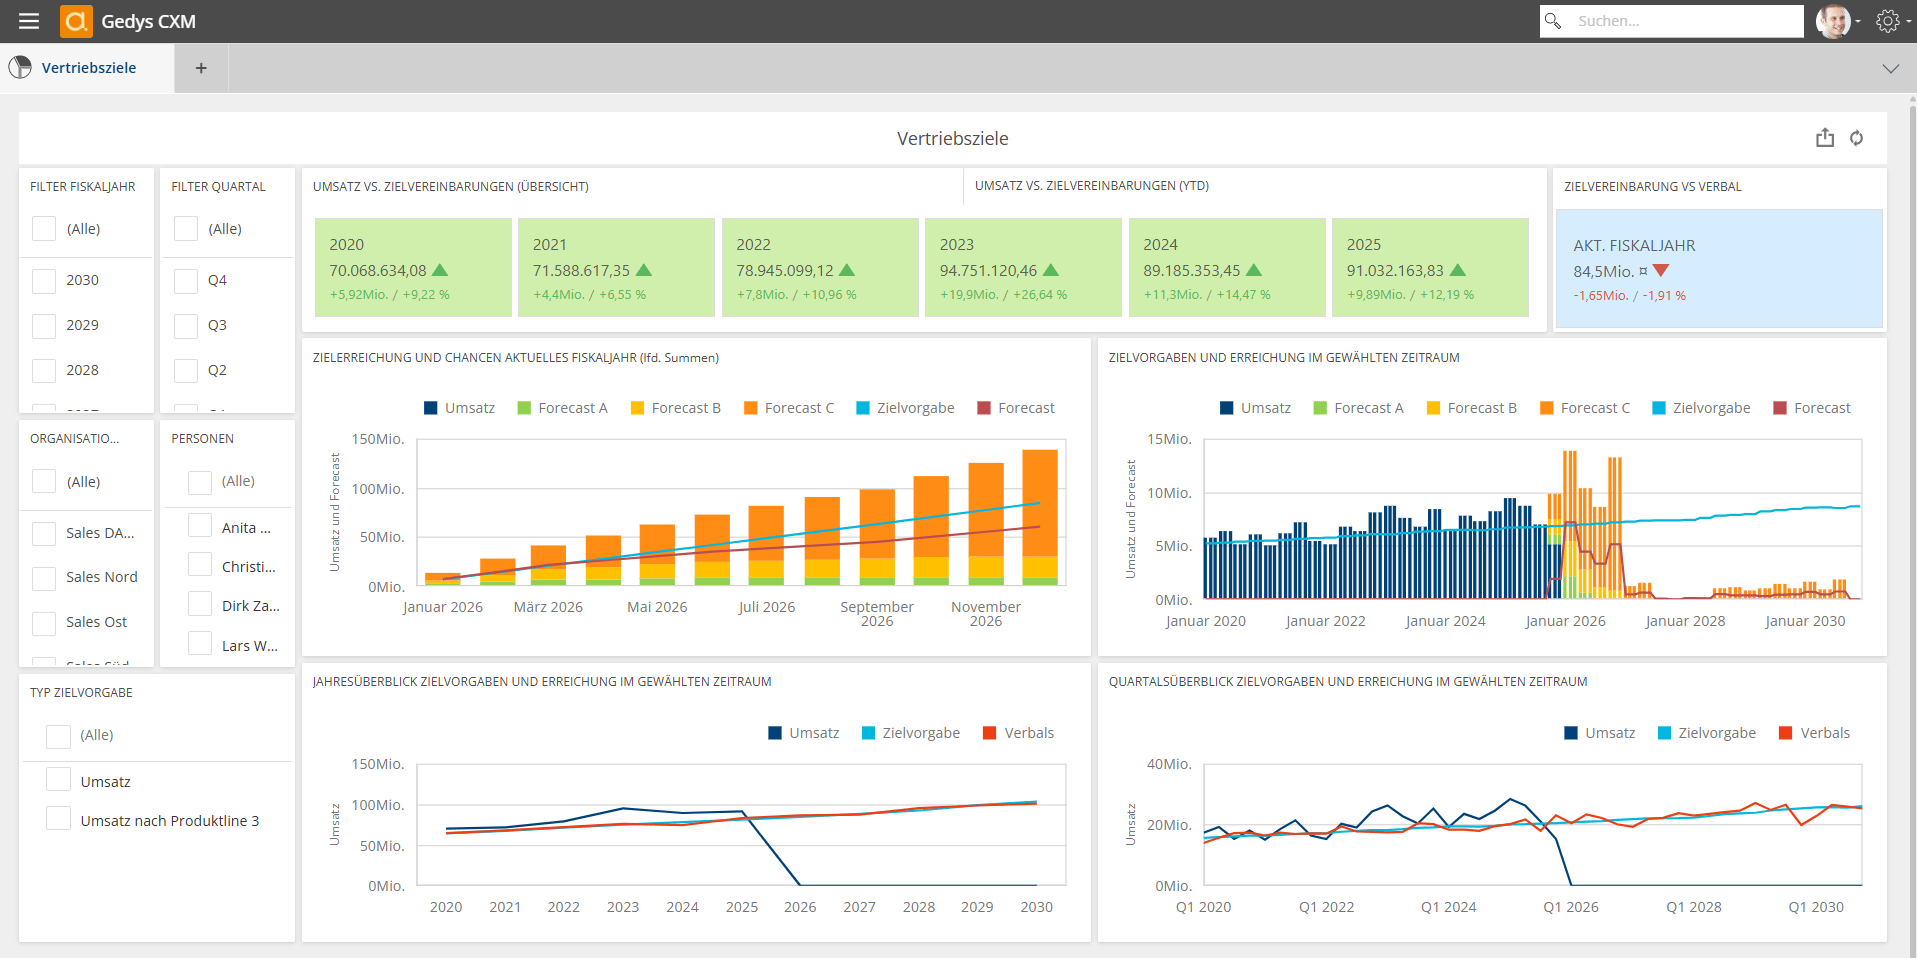Viewport: 1917px width, 958px height.
Task: Toggle Forecast legend in Zielvorgaben chart
Action: pyautogui.click(x=1812, y=408)
